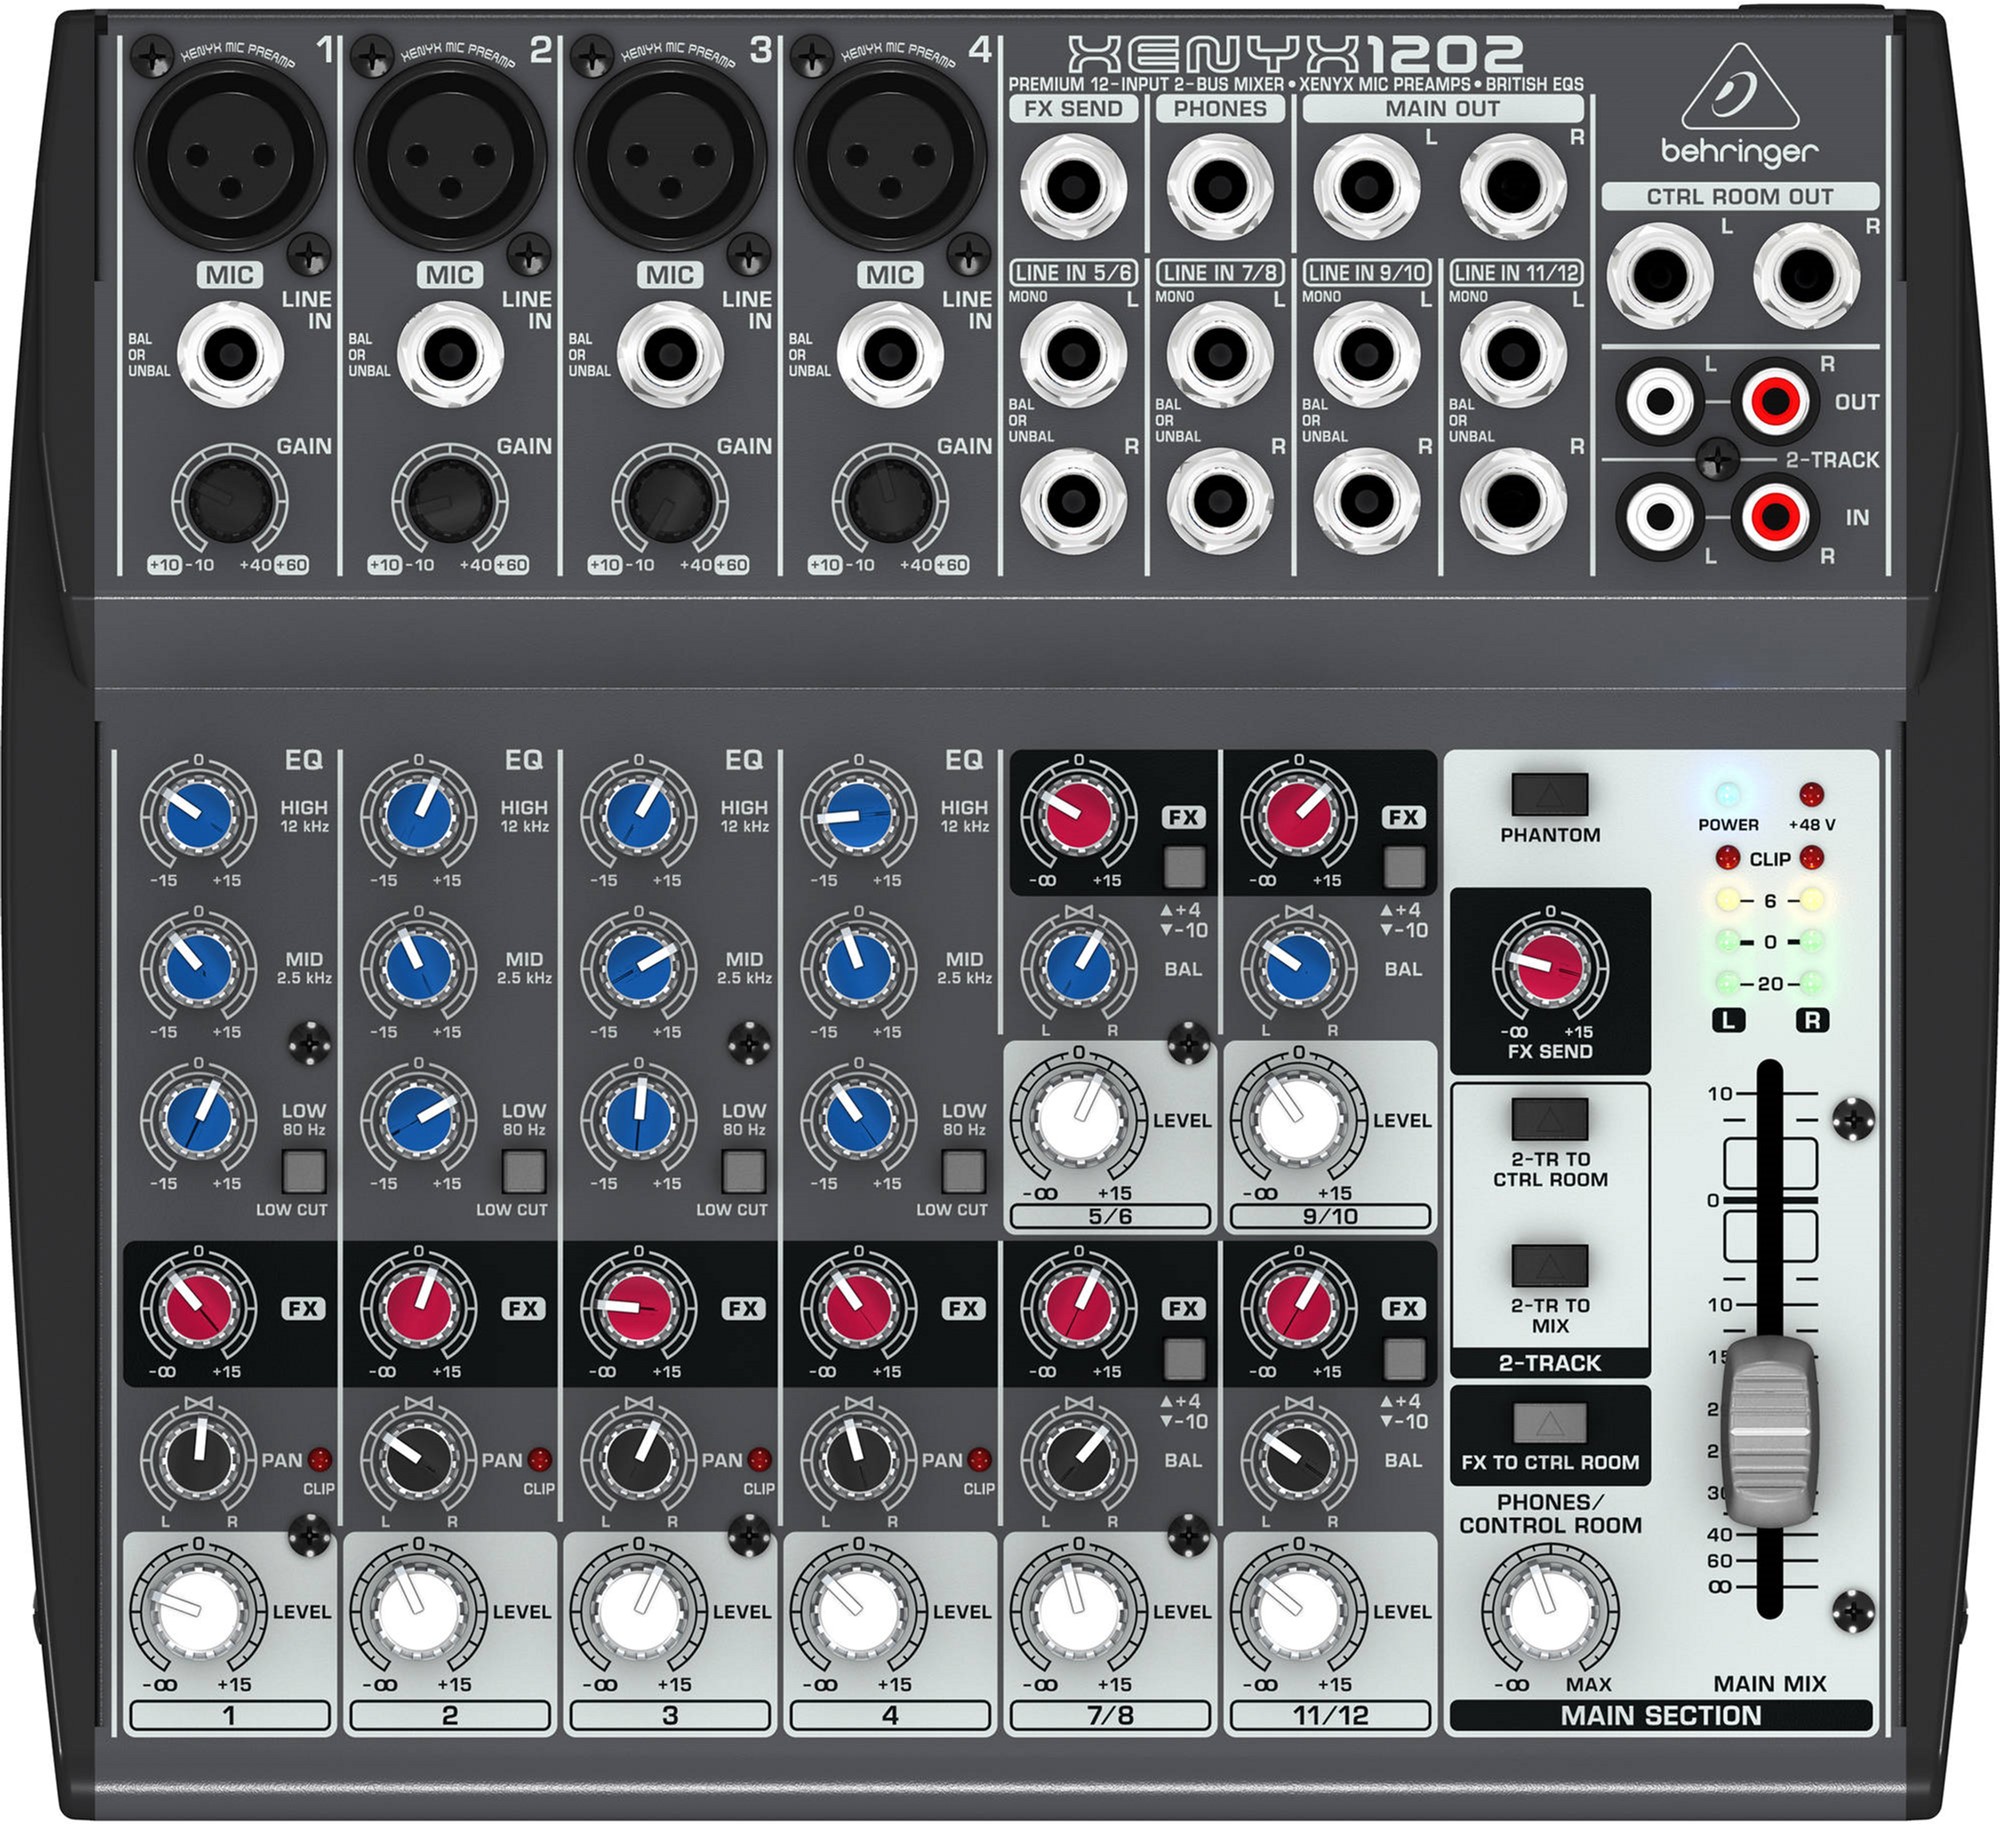This screenshot has height=1824, width=2000.
Task: Click channel 7/8 white LEVEL knob
Action: pos(1079,1611)
